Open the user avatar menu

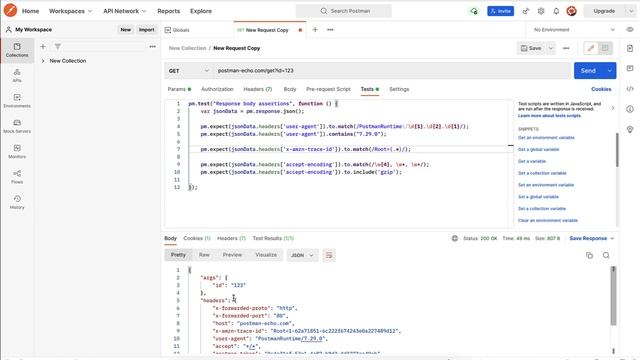[x=571, y=11]
